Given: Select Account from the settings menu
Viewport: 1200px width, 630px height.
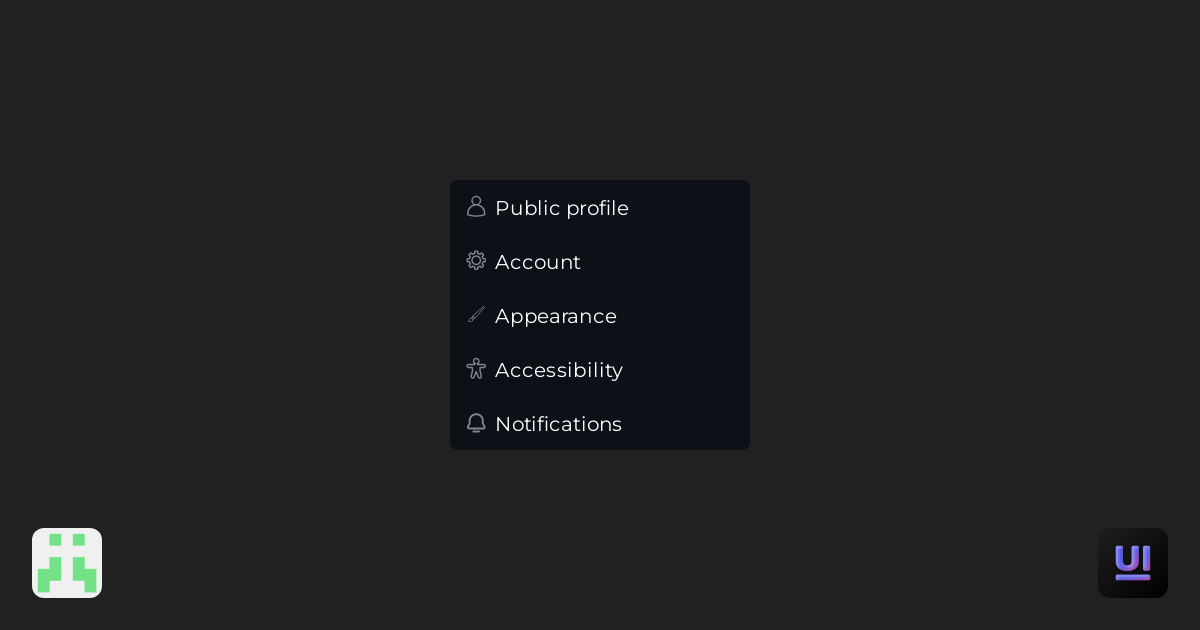Looking at the screenshot, I should pyautogui.click(x=537, y=262).
